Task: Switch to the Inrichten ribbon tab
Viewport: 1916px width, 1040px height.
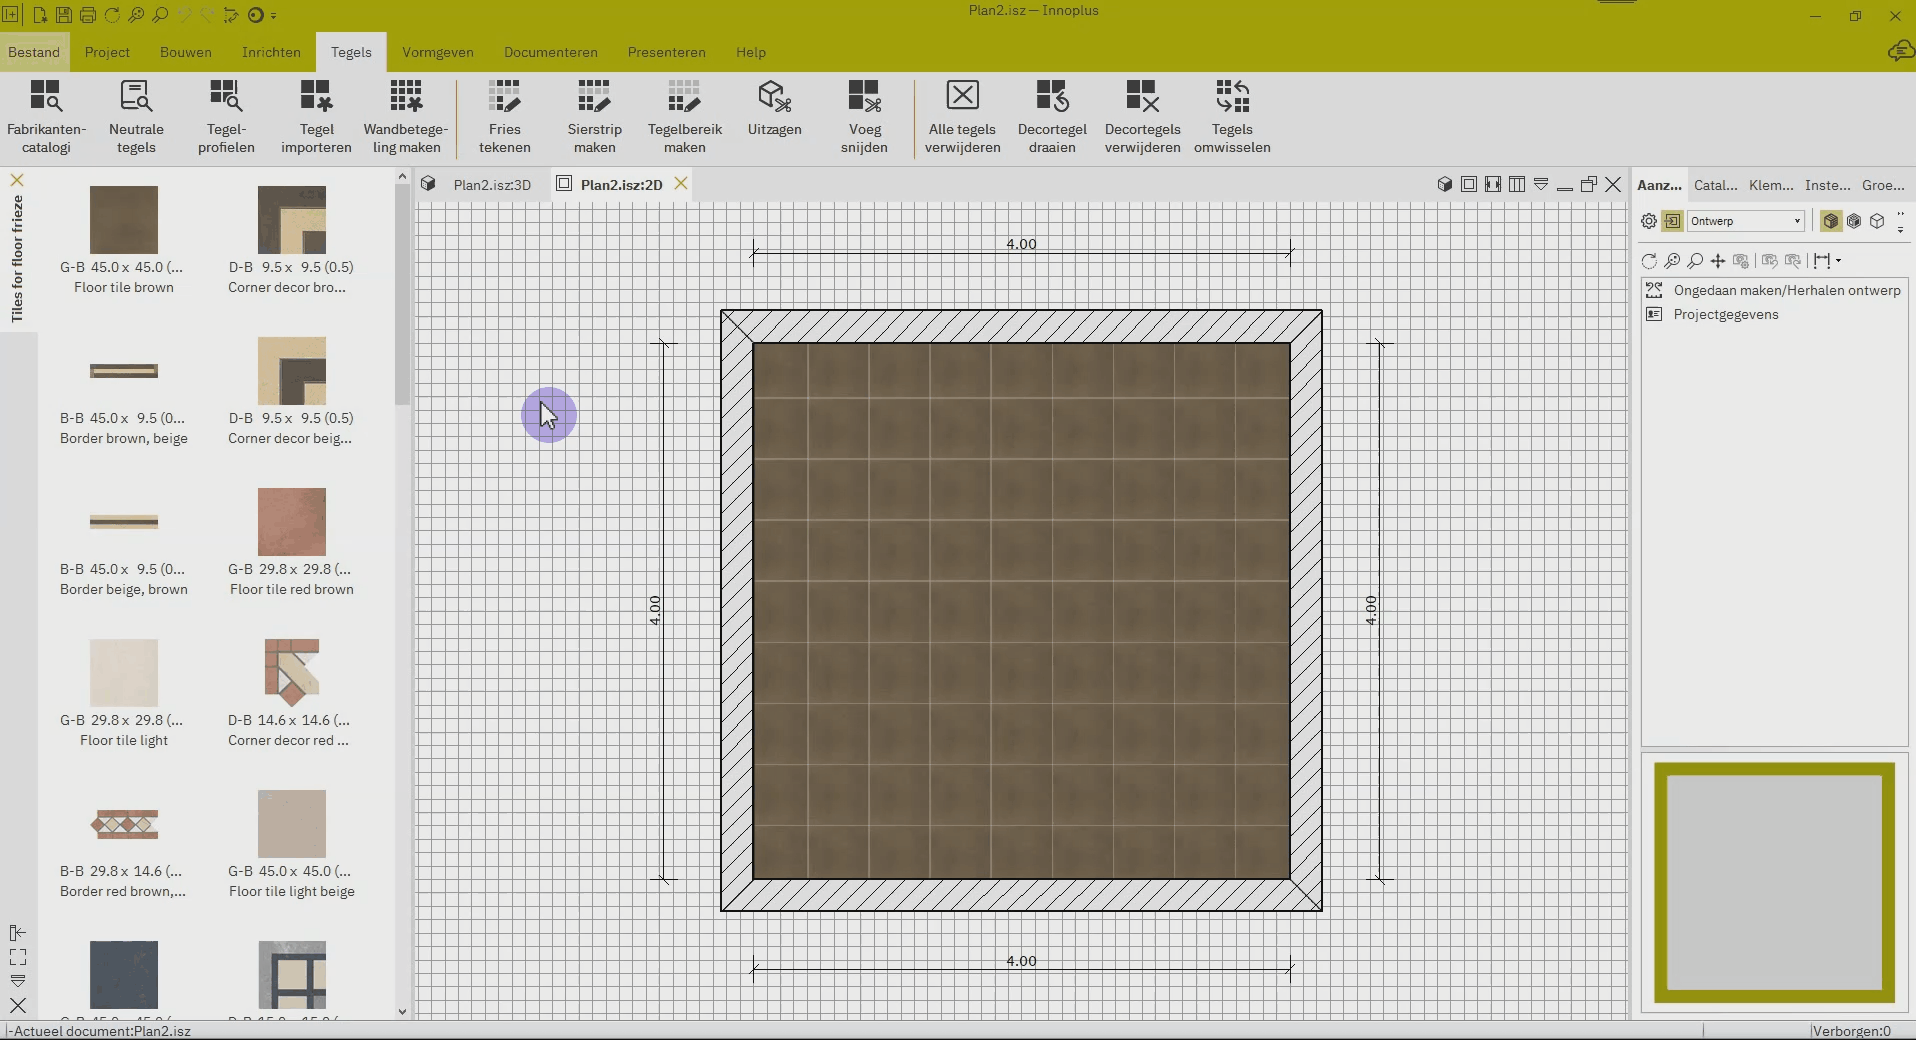Action: (x=271, y=52)
